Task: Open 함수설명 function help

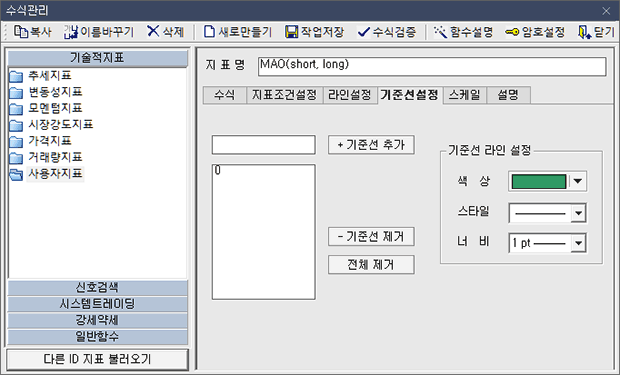Action: (463, 32)
